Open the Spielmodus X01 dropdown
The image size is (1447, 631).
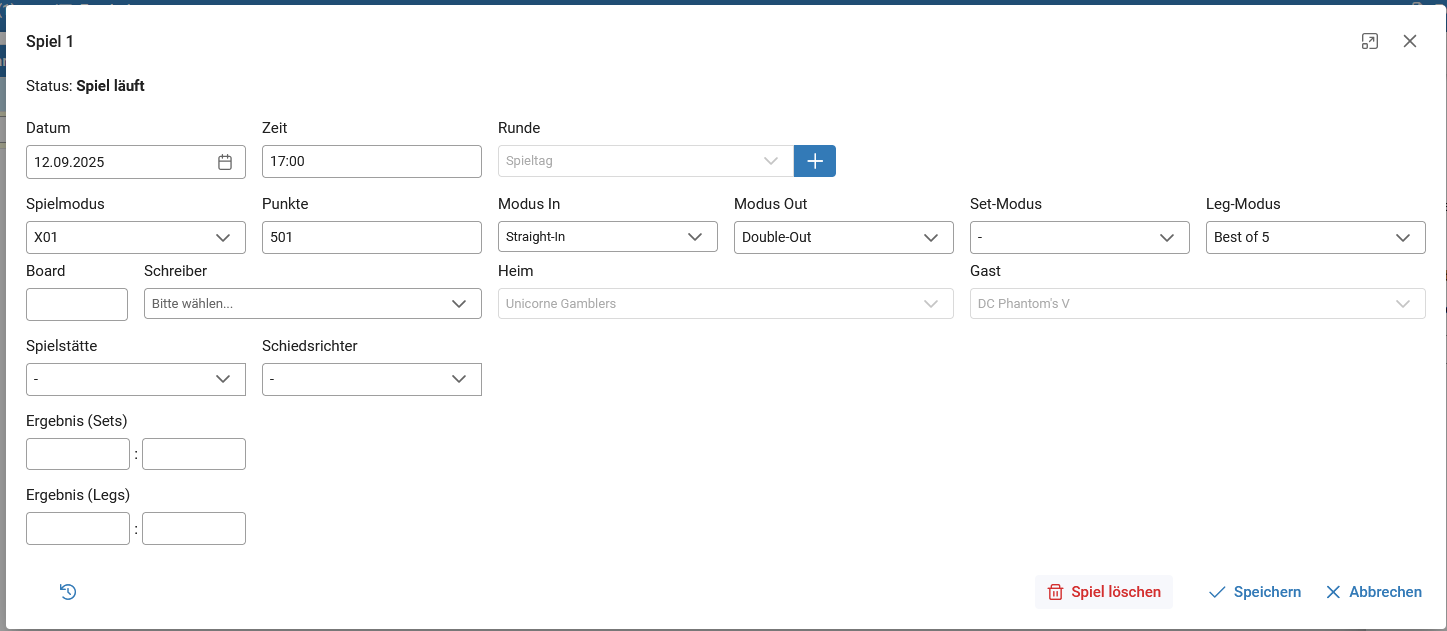(x=136, y=237)
